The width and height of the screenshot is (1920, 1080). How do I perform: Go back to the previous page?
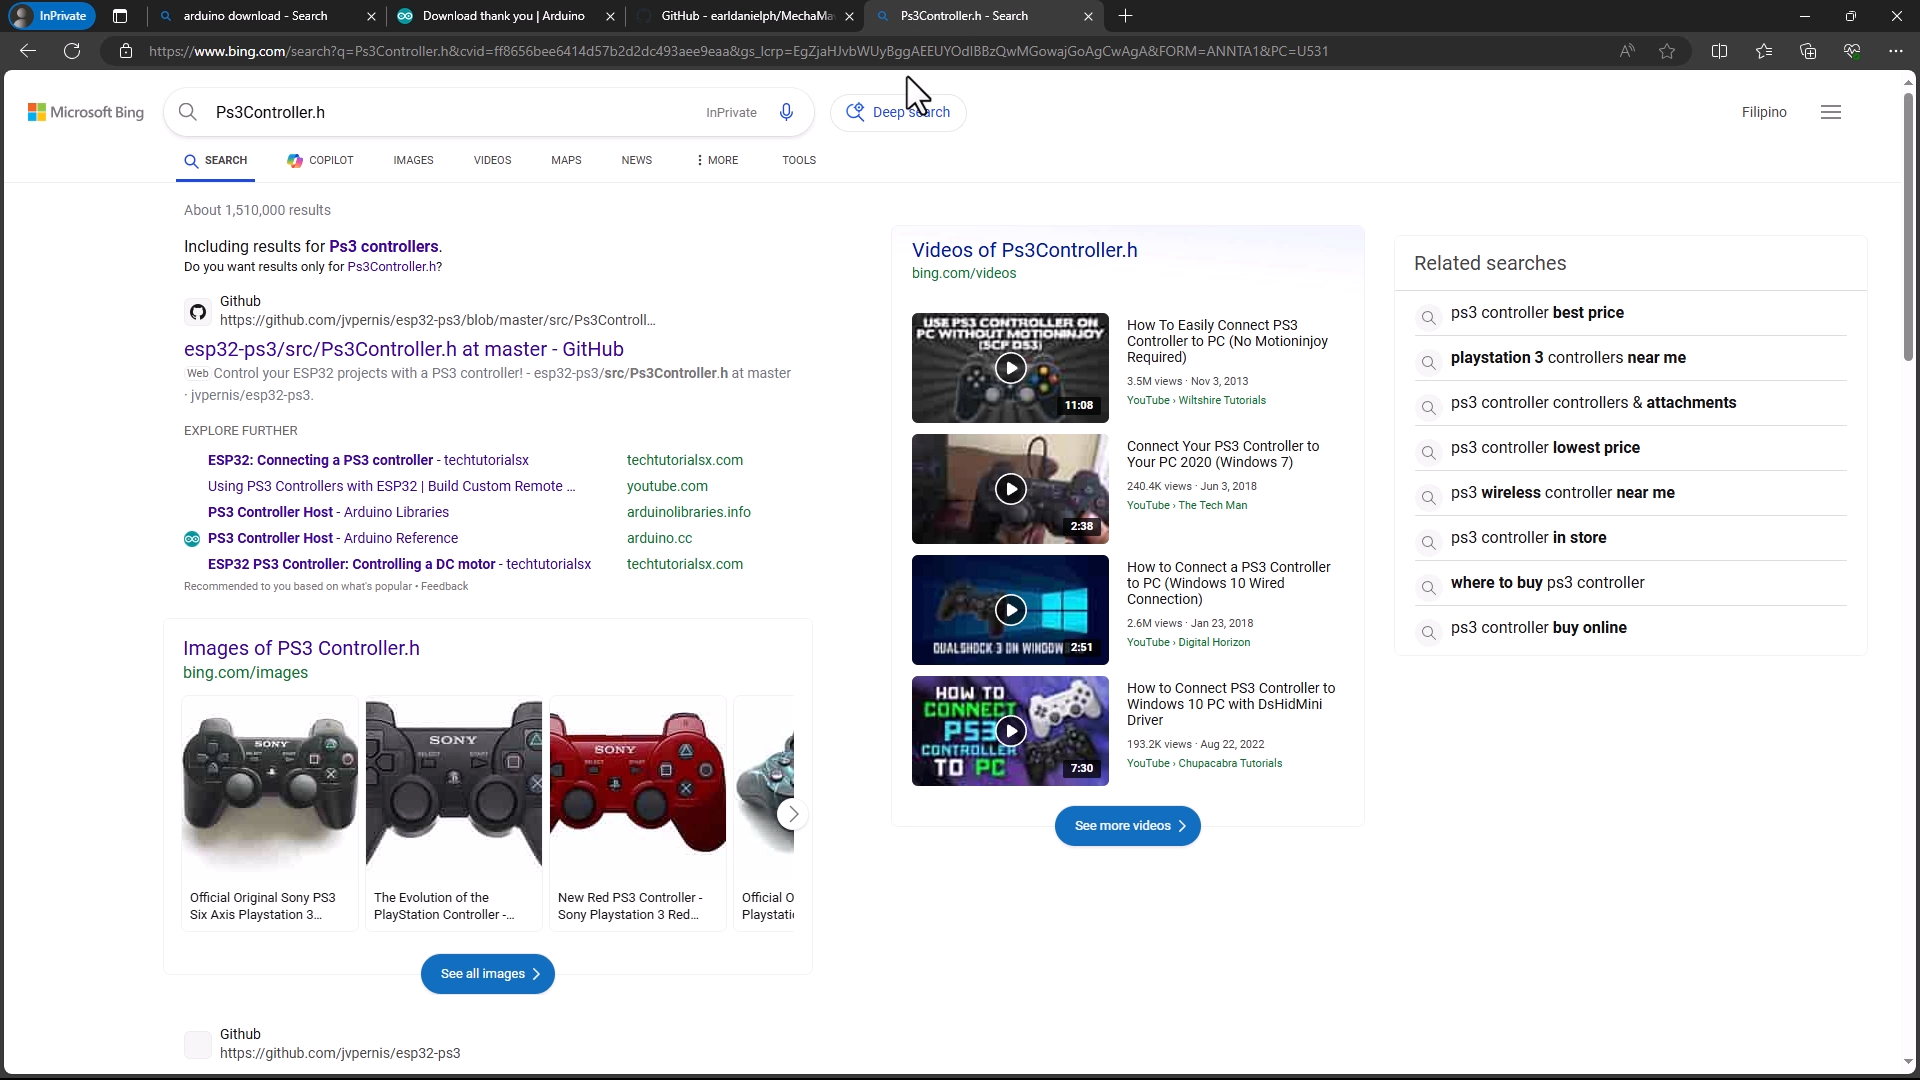(x=28, y=51)
